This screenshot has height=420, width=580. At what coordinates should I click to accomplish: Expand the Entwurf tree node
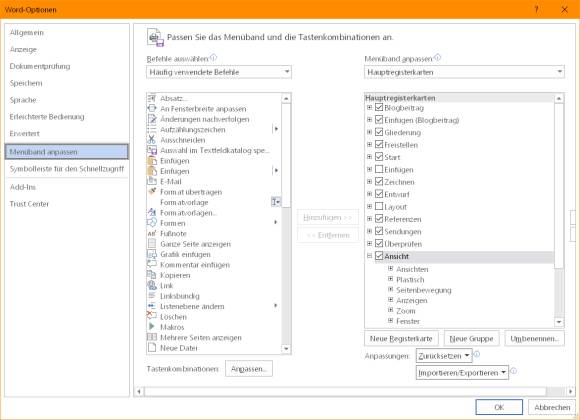[369, 194]
